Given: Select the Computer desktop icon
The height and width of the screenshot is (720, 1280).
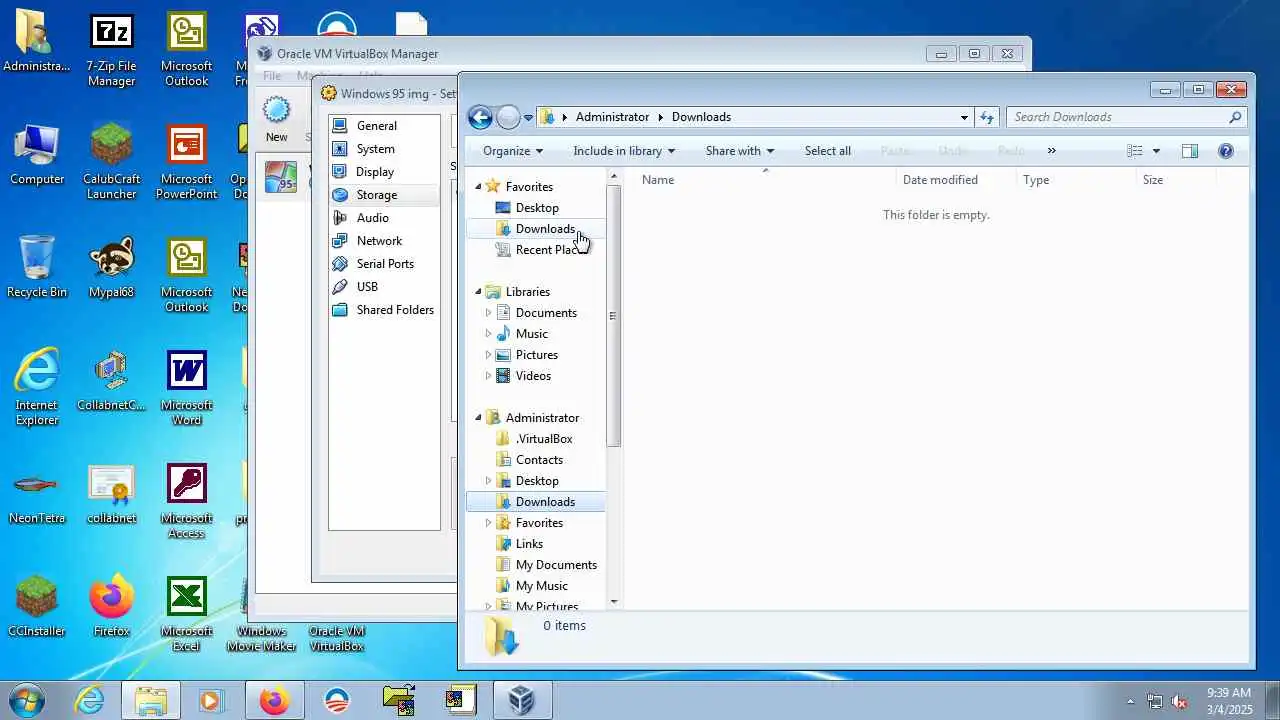Looking at the screenshot, I should pyautogui.click(x=37, y=155).
